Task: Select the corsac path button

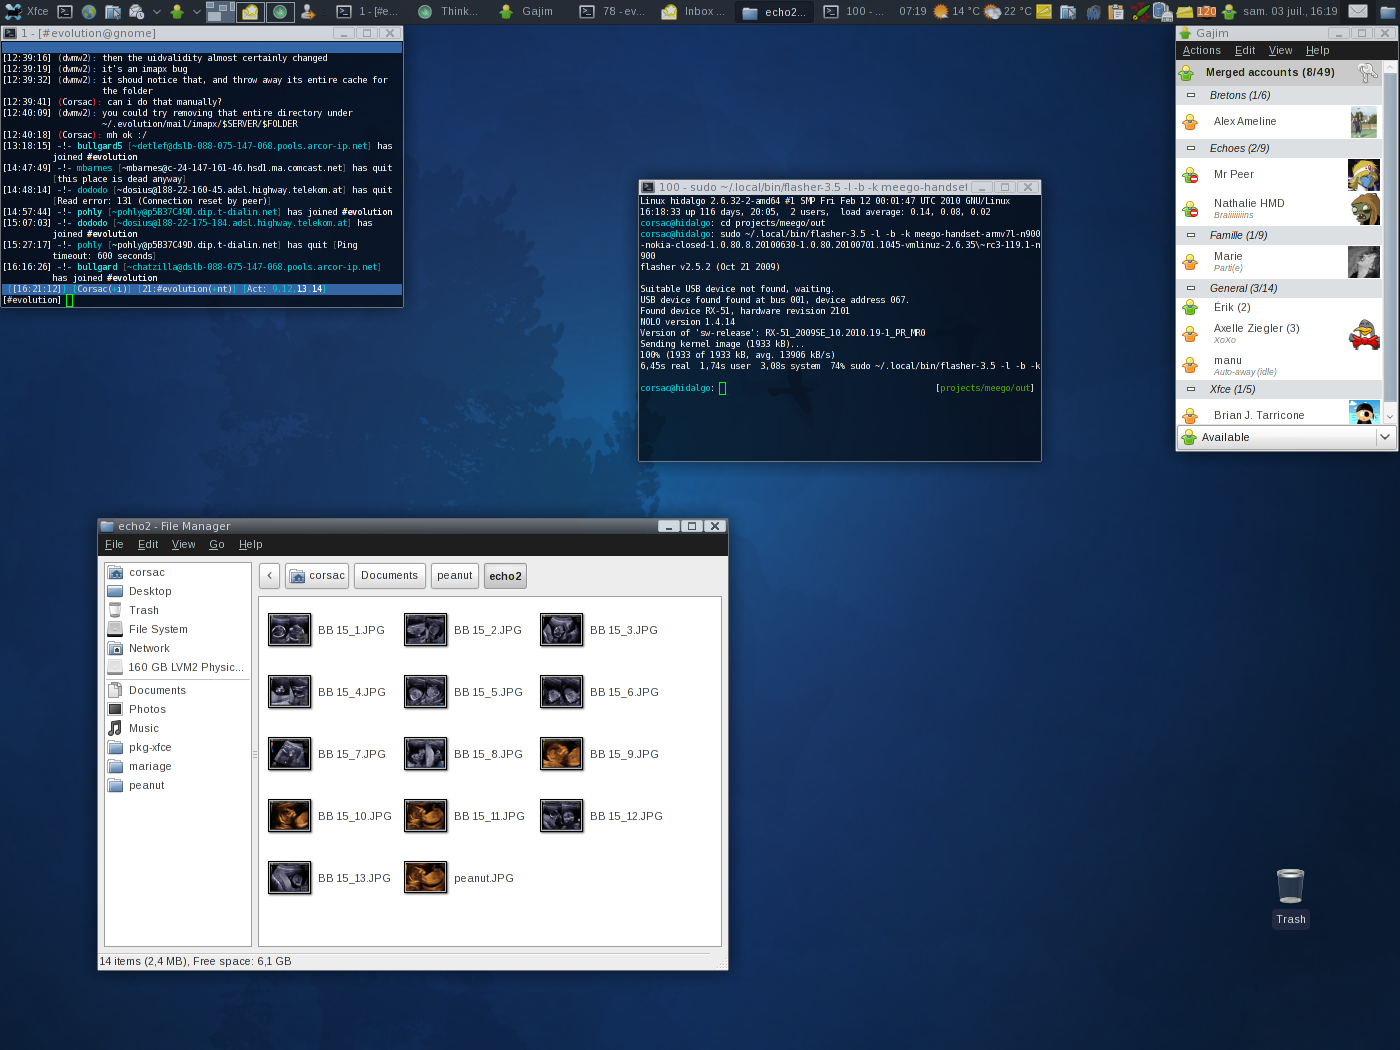Action: click(317, 576)
